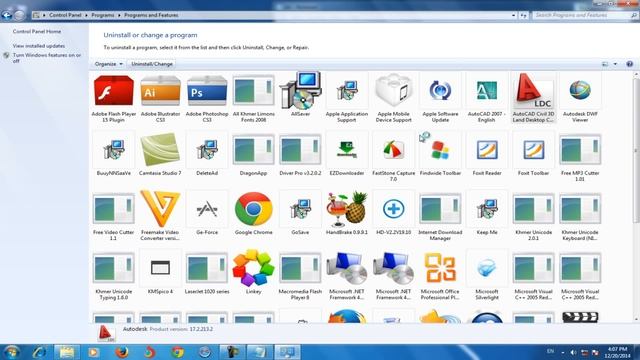
Task: Expand the address bar history dropdown
Action: [x=513, y=15]
